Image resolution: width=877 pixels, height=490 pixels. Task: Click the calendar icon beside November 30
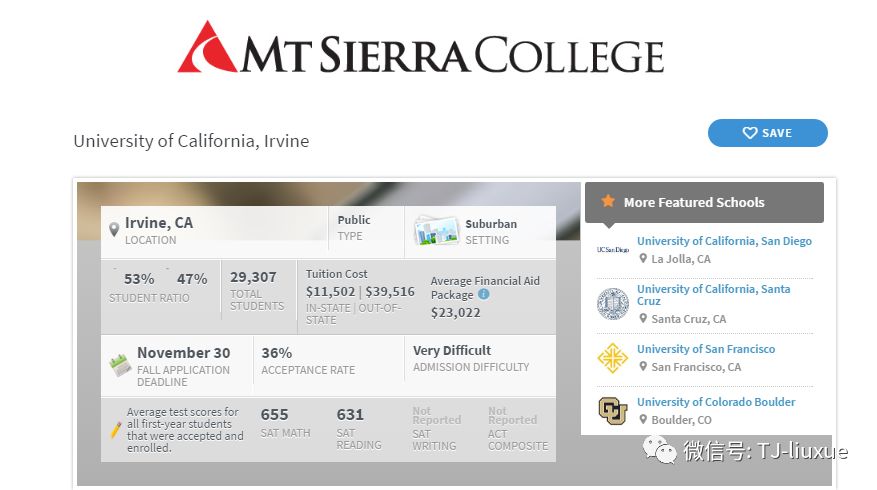coord(120,365)
